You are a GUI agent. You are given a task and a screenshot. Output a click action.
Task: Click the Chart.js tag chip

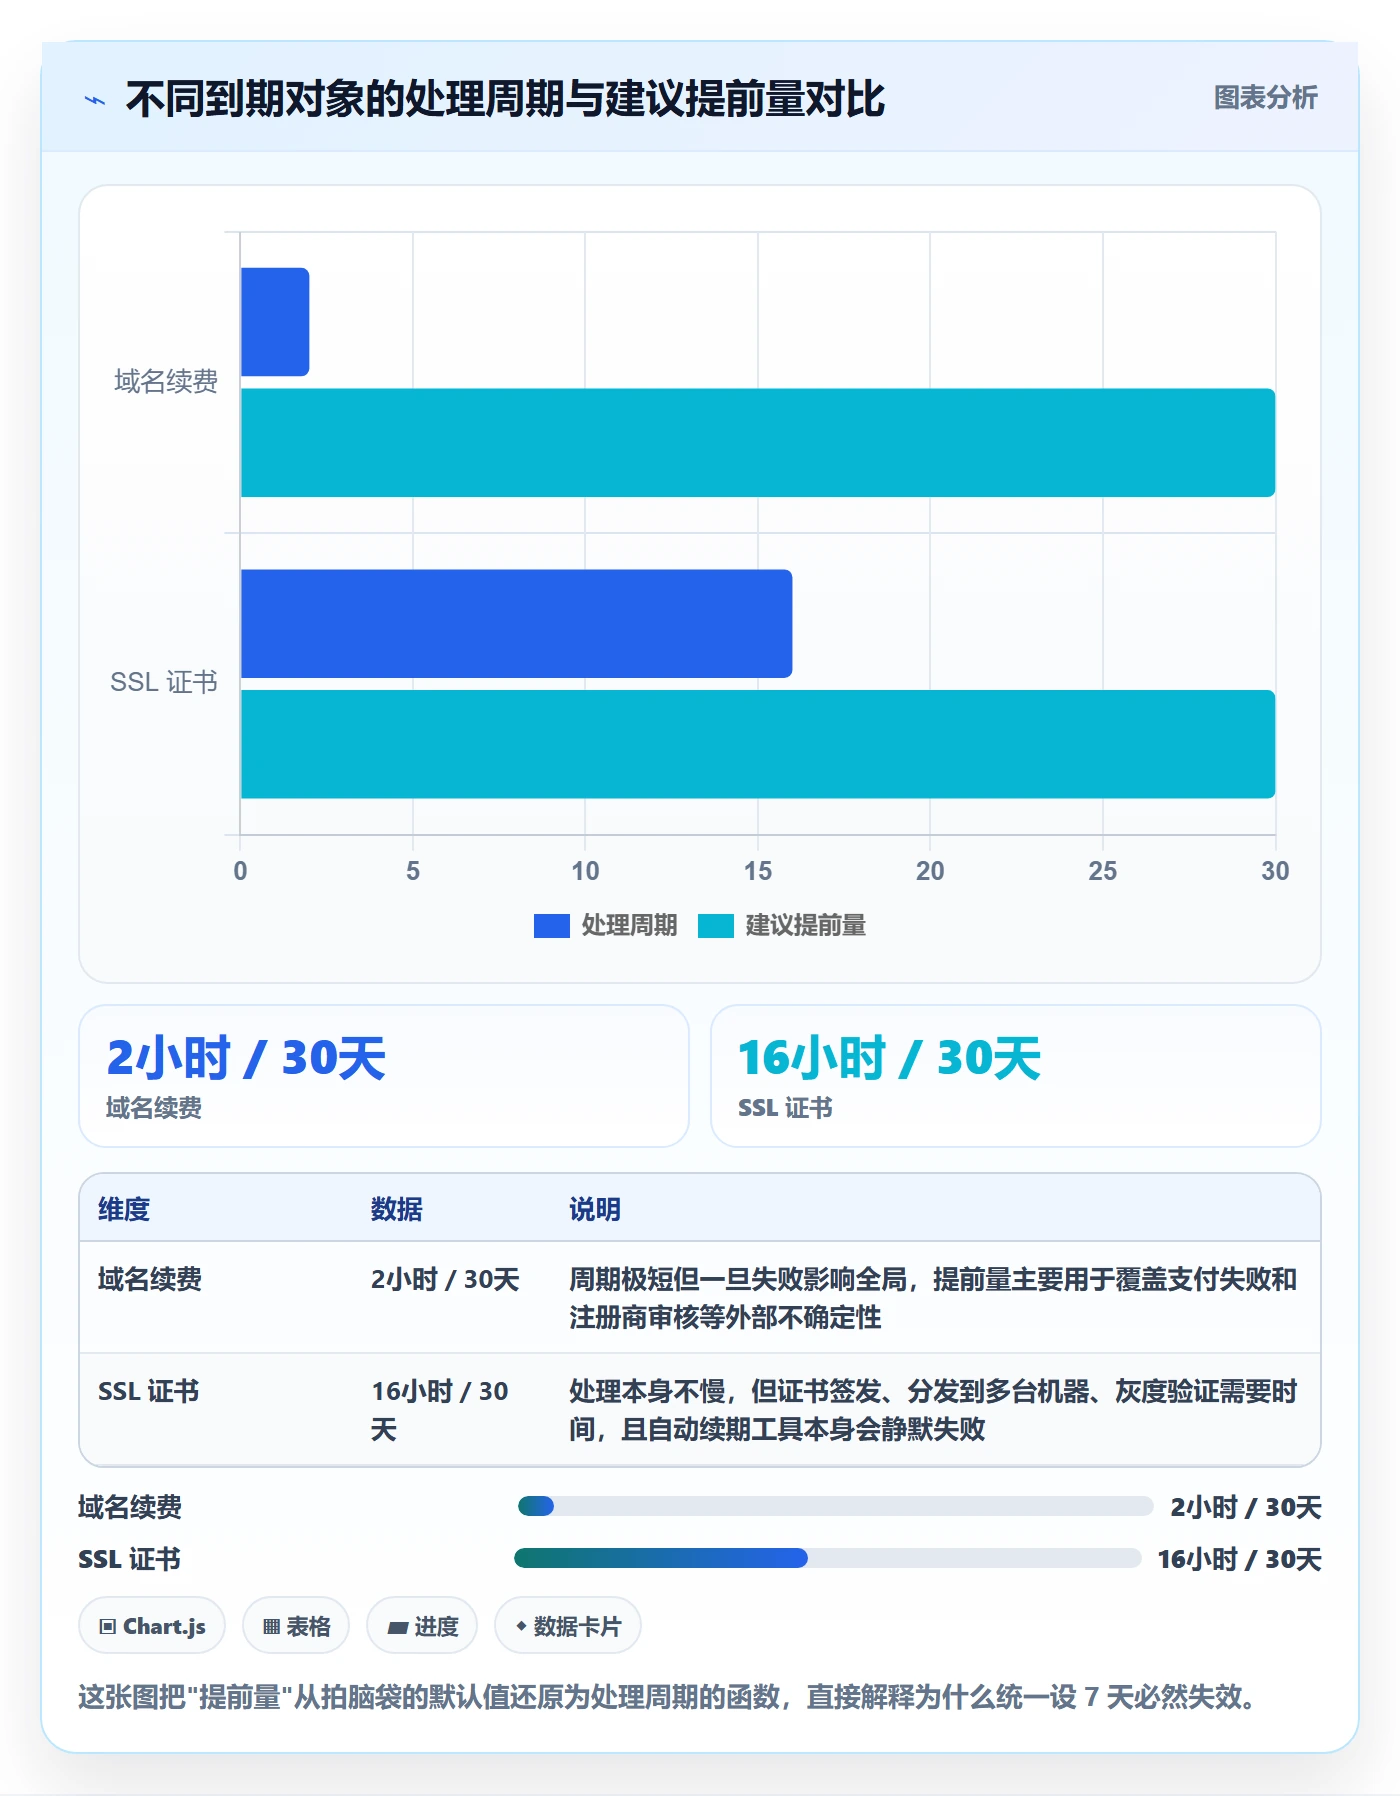click(x=152, y=1626)
